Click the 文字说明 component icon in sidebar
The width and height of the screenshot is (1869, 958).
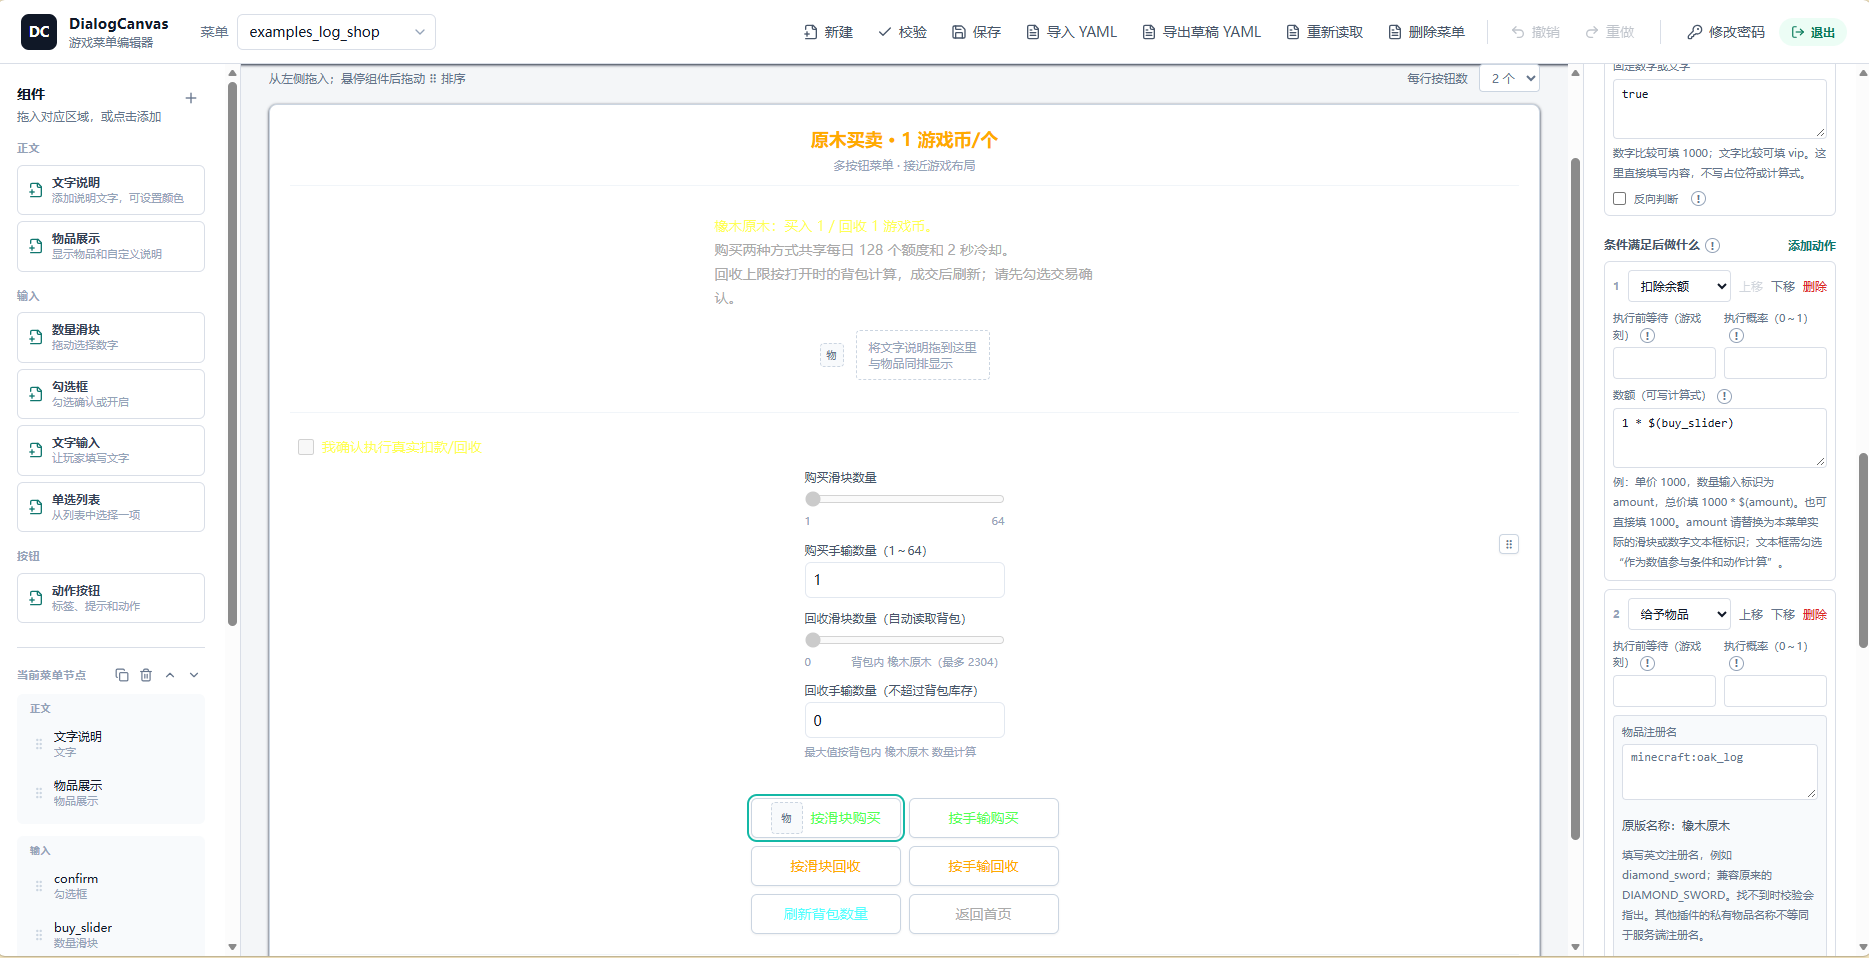pyautogui.click(x=36, y=190)
